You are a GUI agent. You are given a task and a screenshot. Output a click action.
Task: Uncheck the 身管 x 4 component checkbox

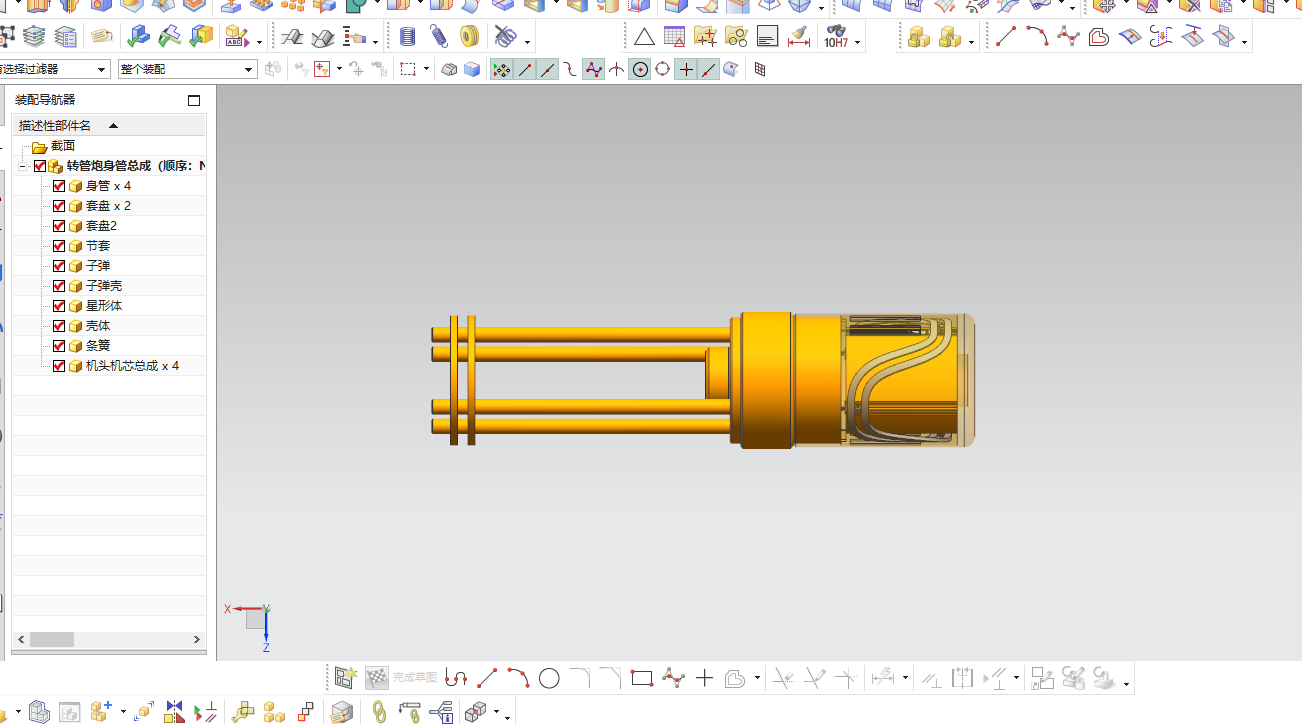(x=59, y=186)
